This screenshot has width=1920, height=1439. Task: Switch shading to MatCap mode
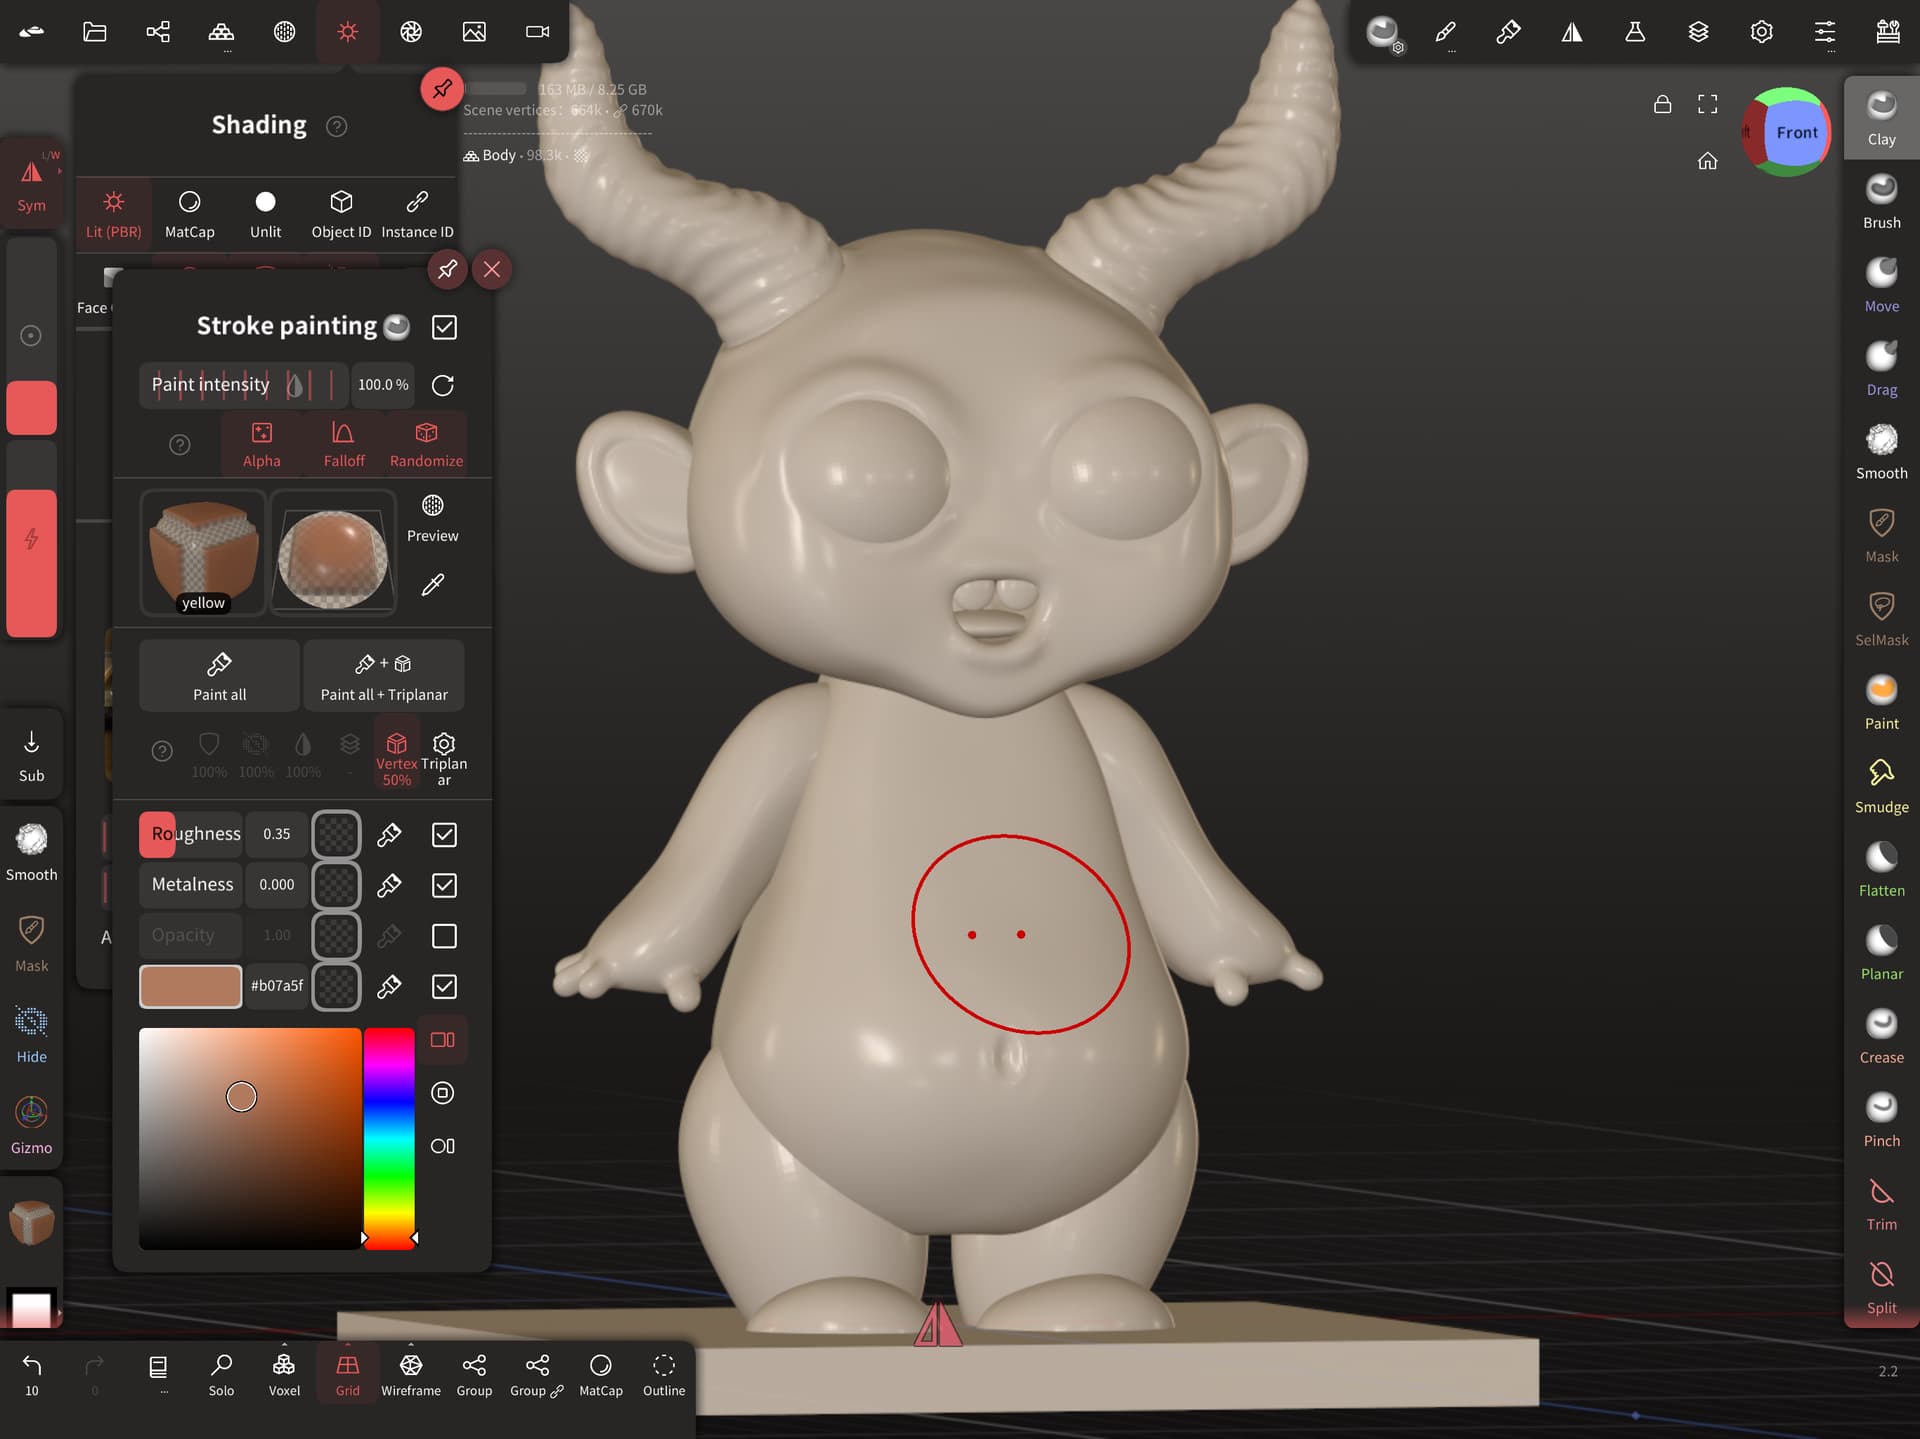click(x=189, y=213)
